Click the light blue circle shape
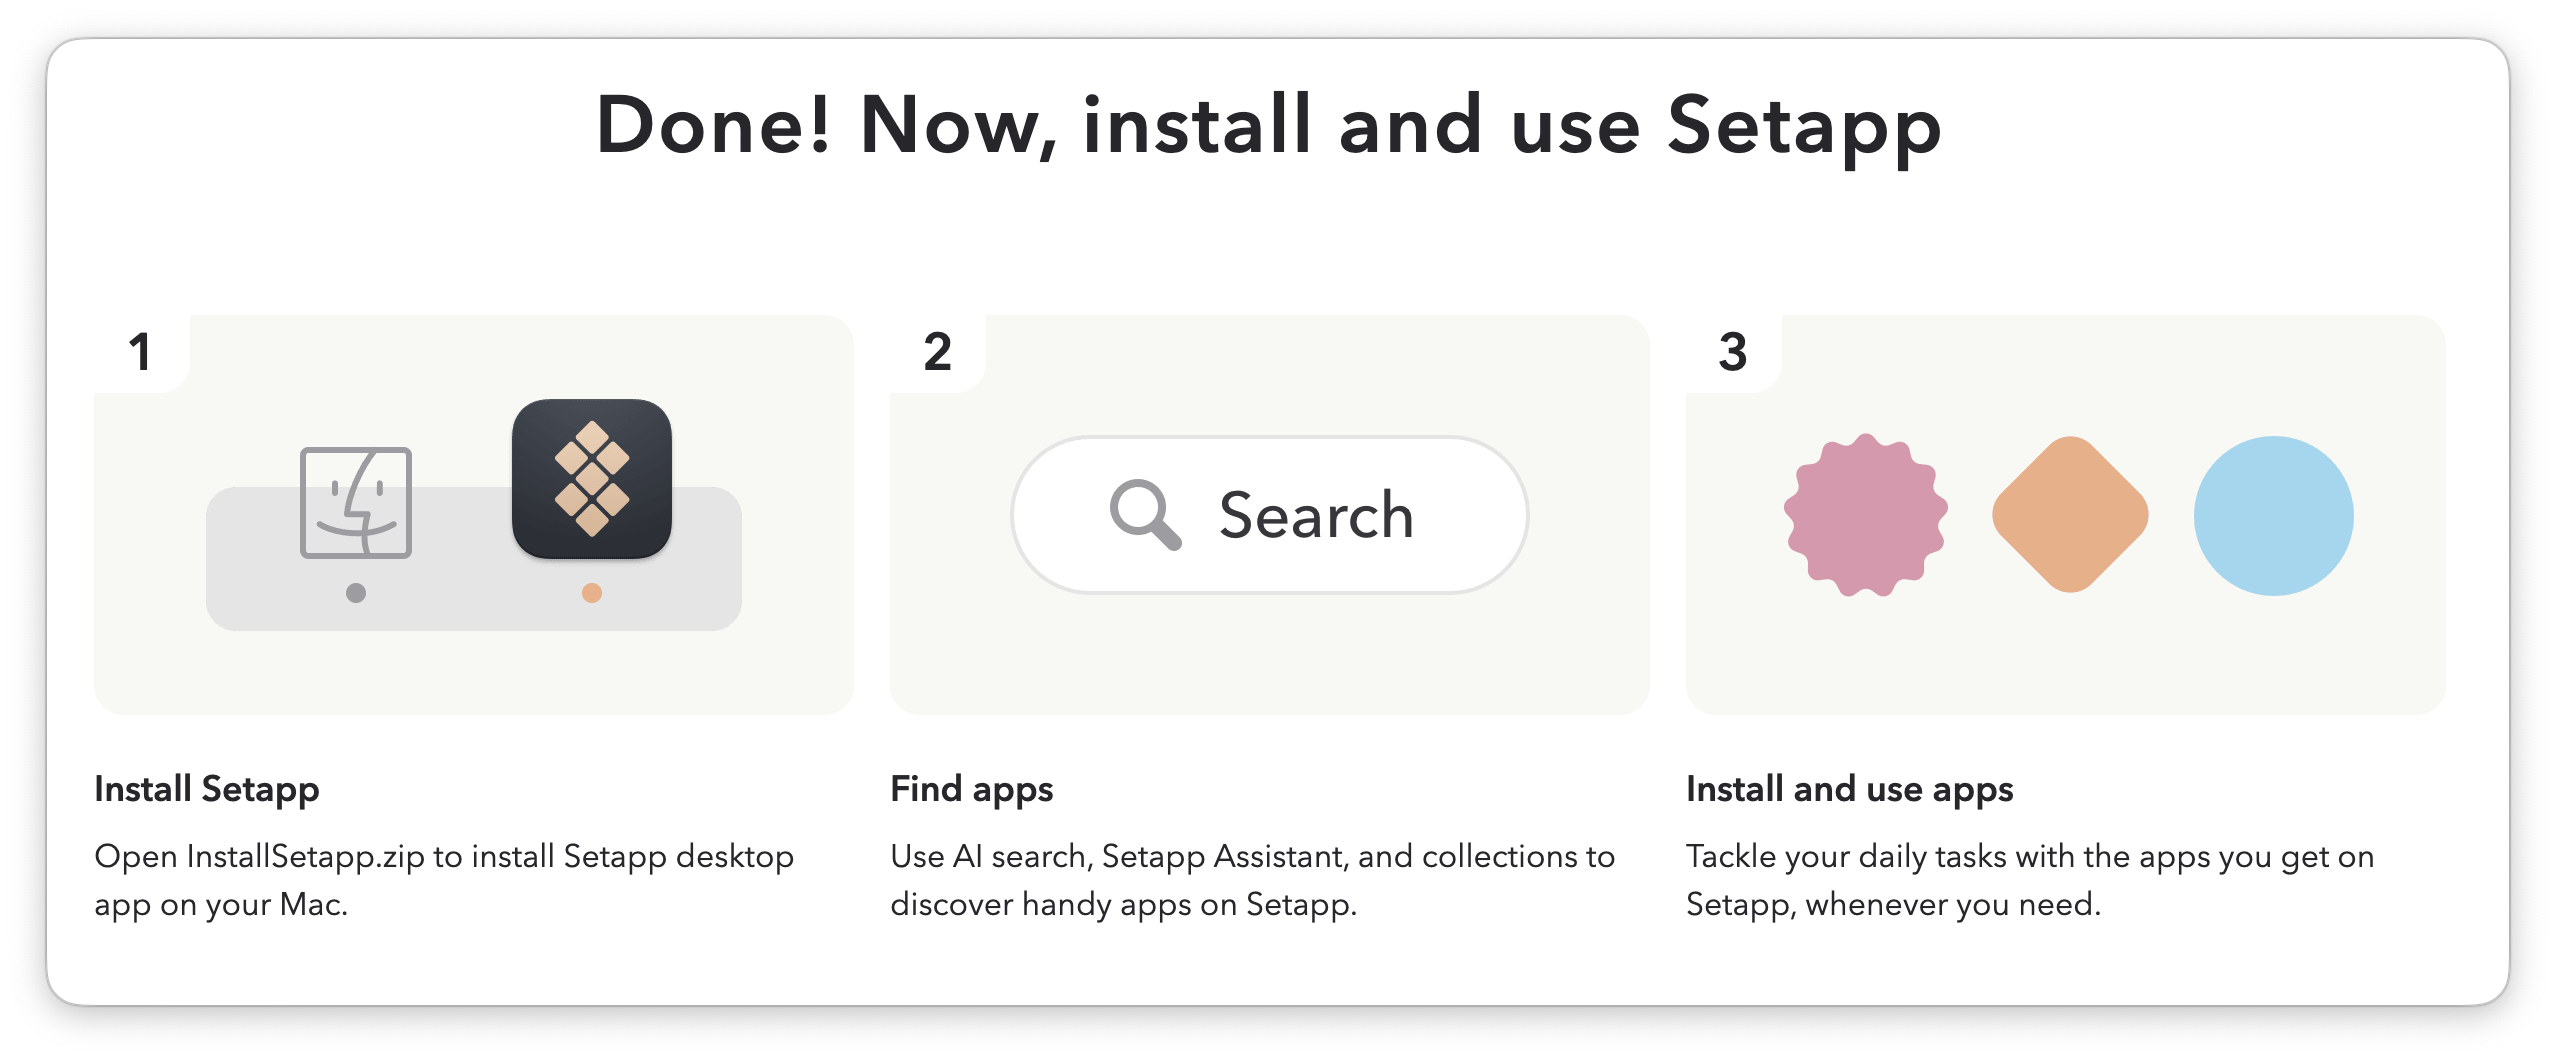The width and height of the screenshot is (2556, 1060). tap(2273, 515)
